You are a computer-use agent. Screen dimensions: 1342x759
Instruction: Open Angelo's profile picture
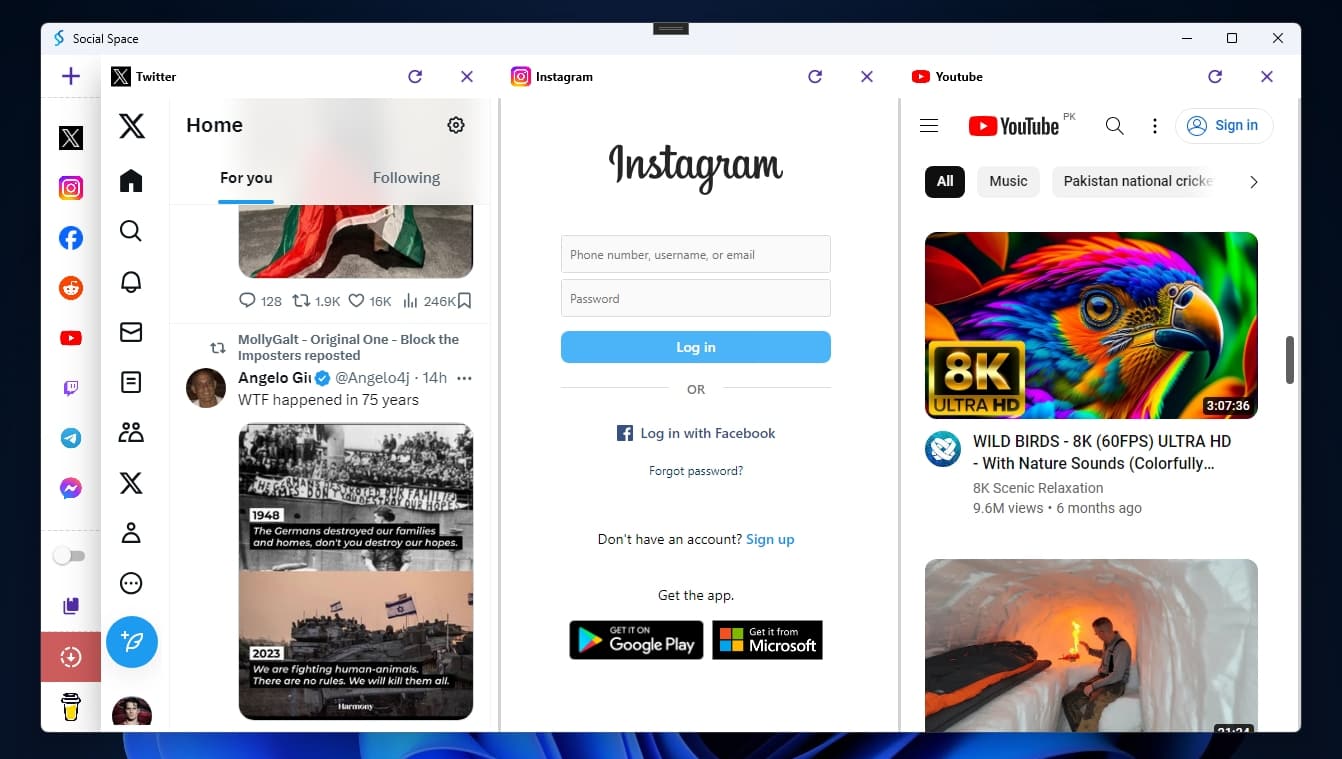206,388
